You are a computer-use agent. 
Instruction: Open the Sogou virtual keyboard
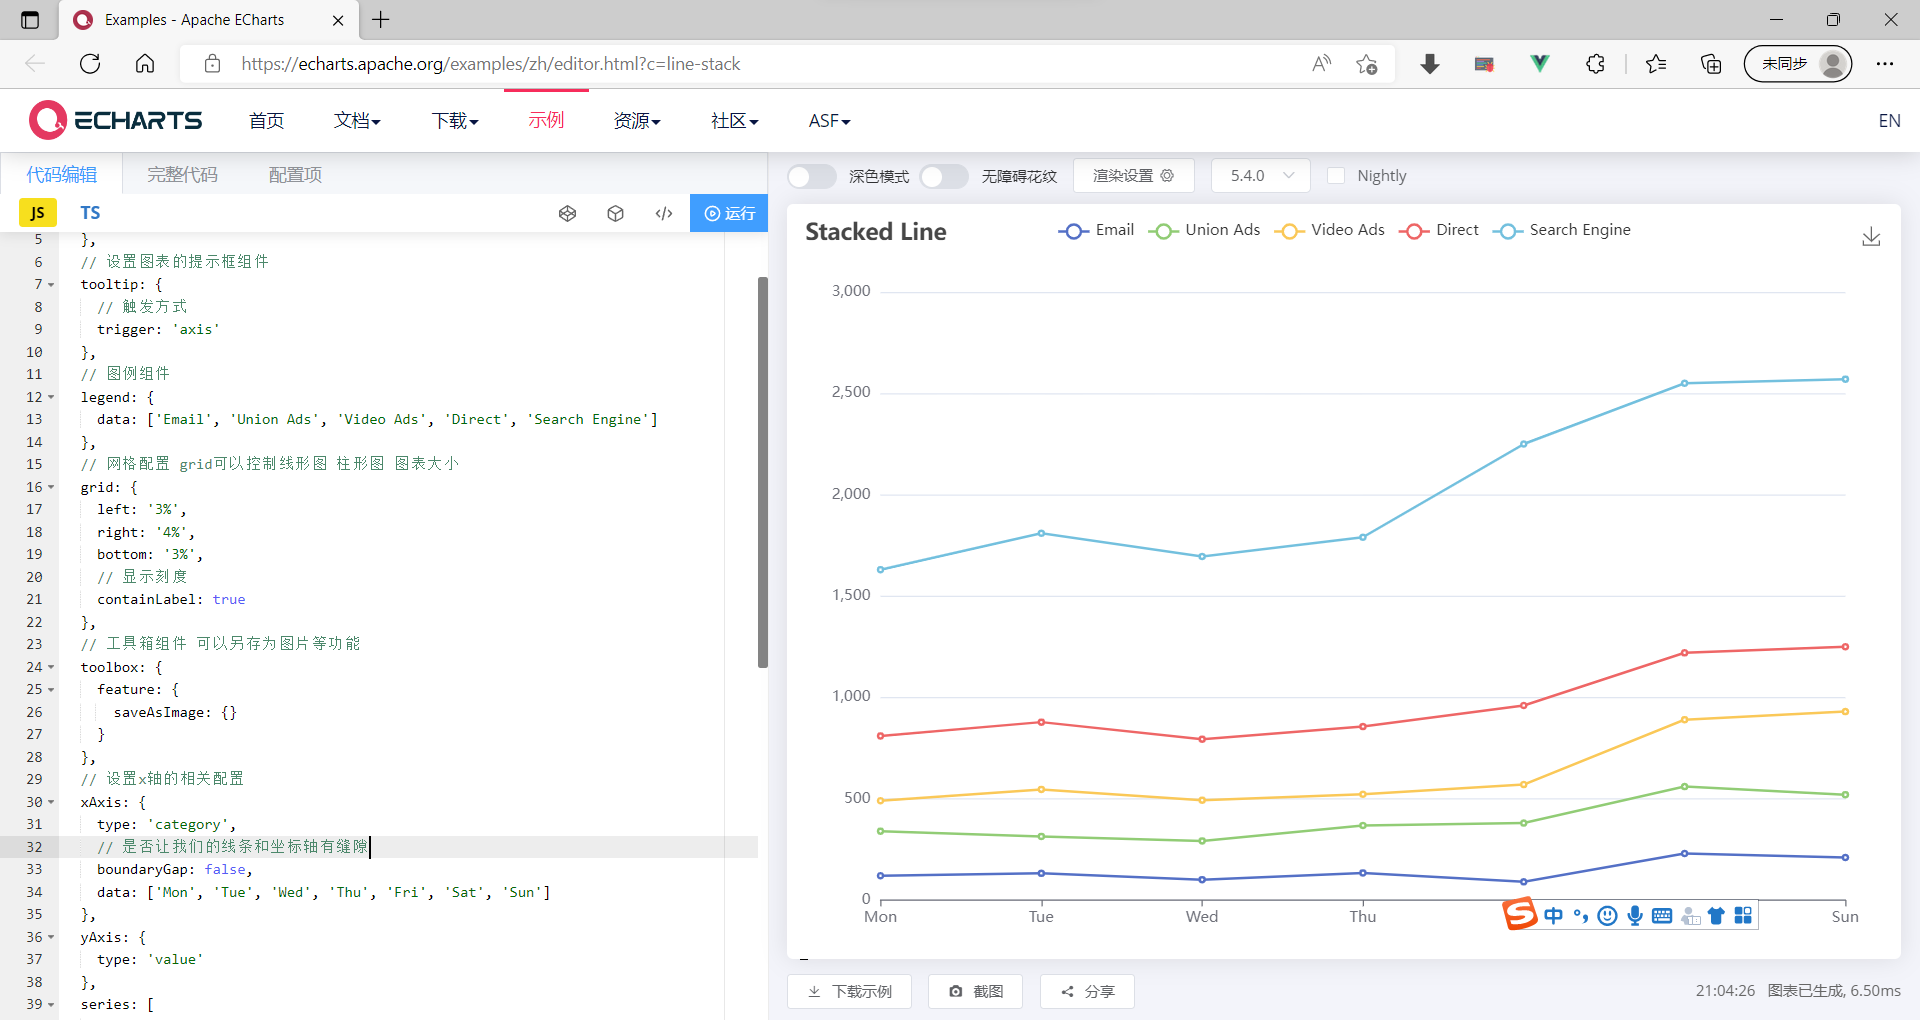tap(1662, 915)
